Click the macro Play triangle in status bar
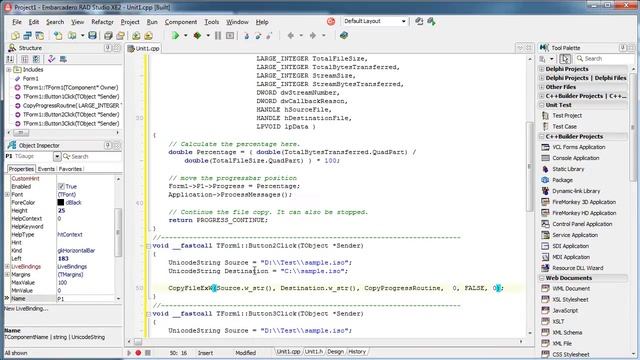 coord(129,353)
